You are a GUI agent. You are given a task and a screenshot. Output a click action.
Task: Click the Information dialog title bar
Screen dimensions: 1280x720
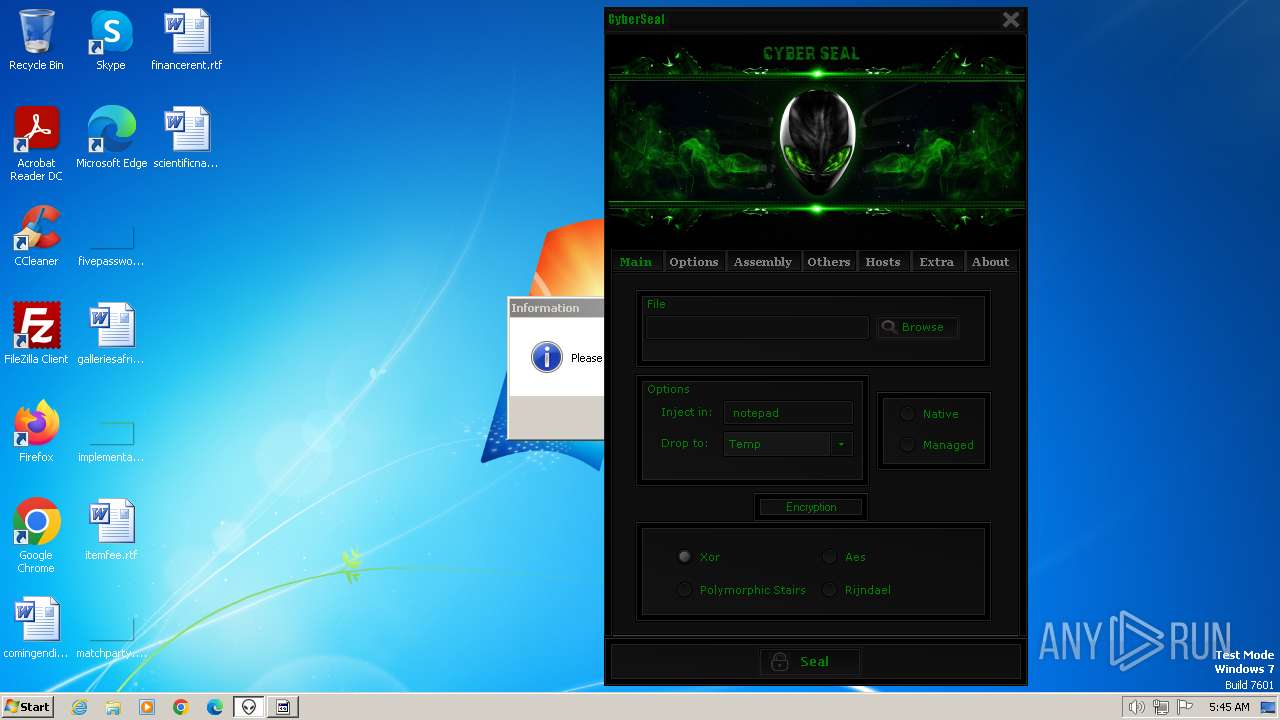point(557,308)
